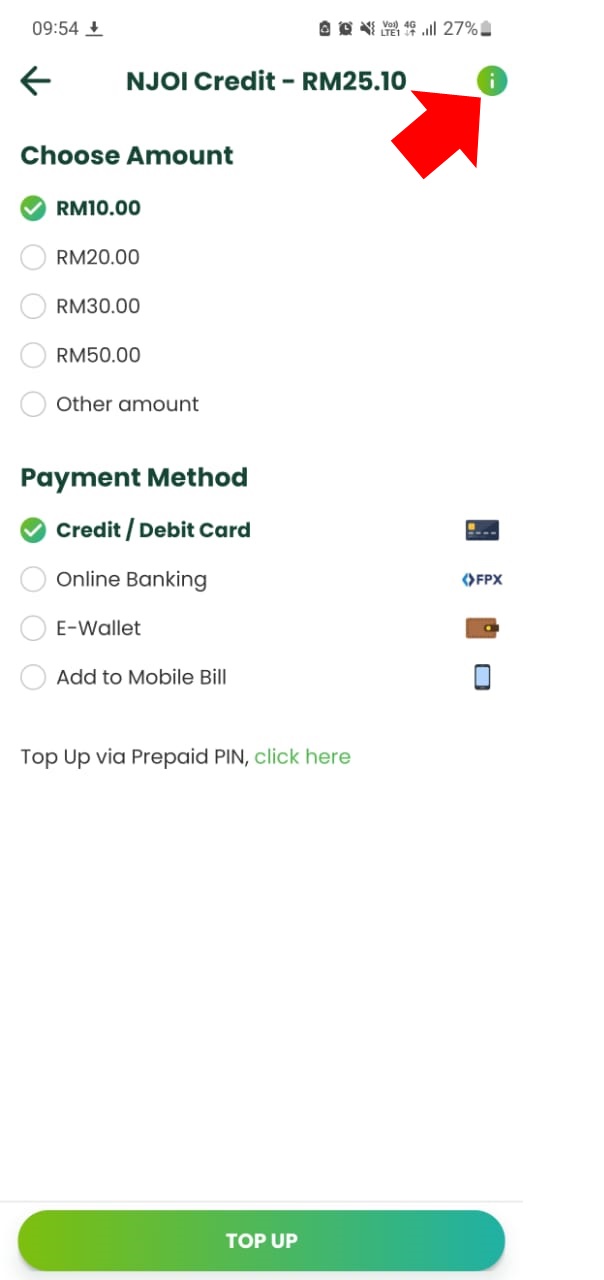Tap the back arrow icon
The height and width of the screenshot is (1280, 604).
click(x=35, y=81)
